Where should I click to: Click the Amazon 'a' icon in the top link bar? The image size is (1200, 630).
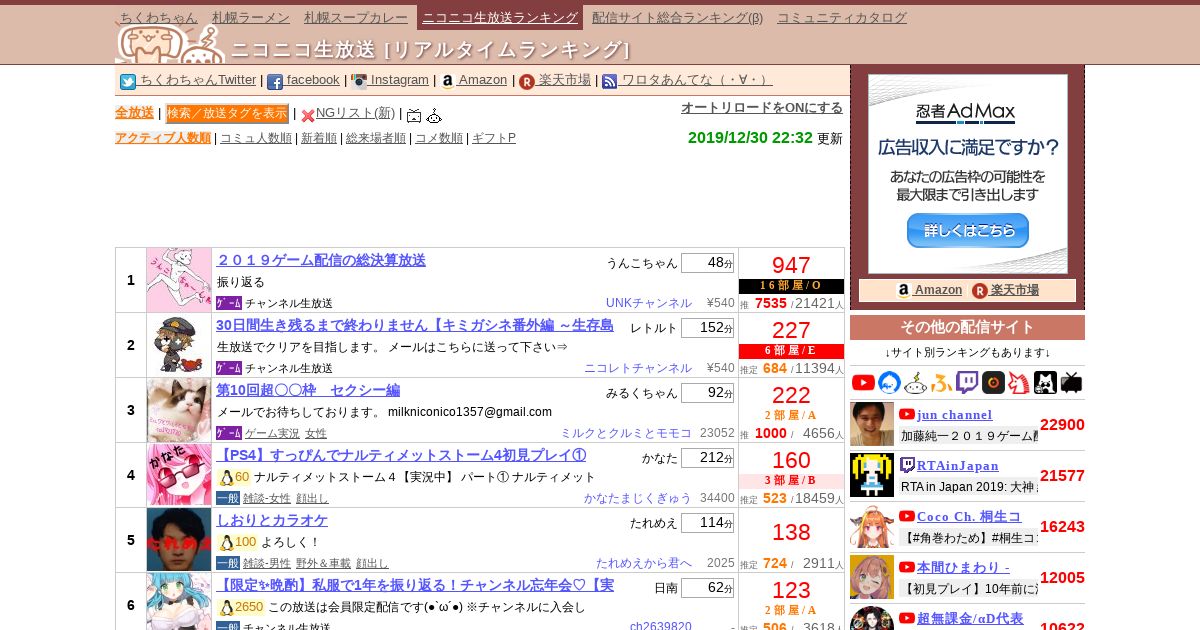point(447,82)
